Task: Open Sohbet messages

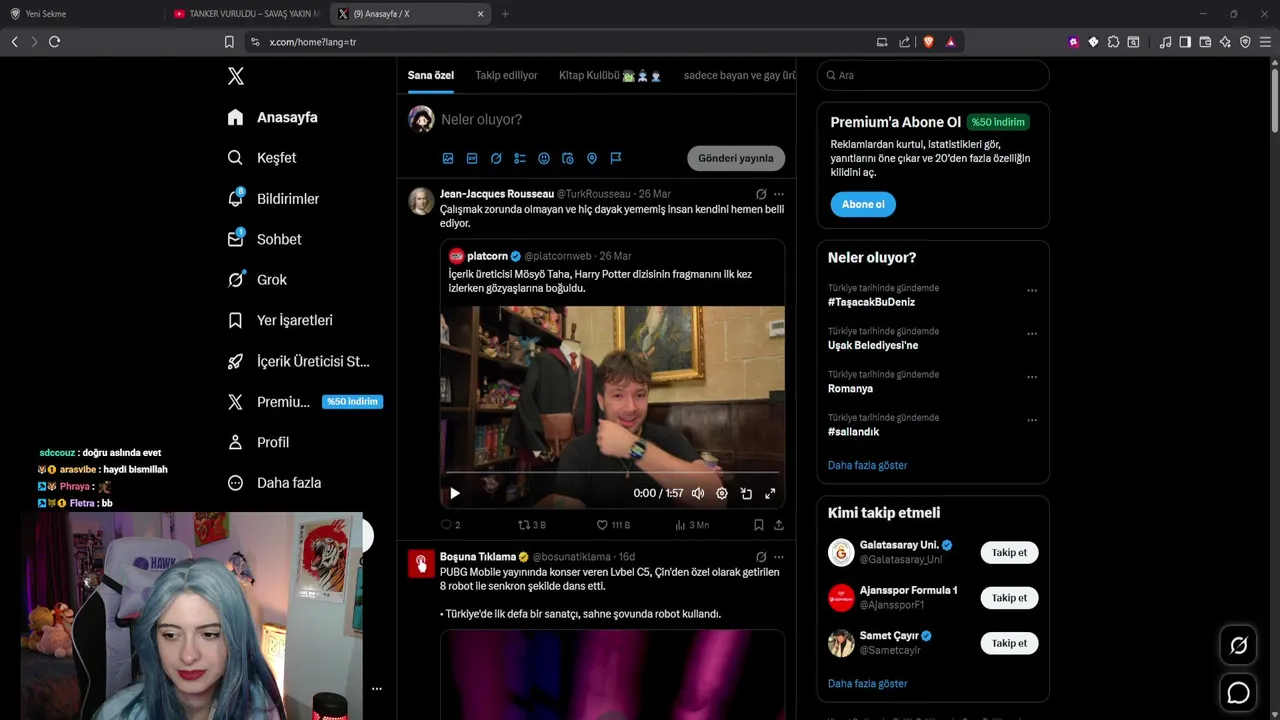Action: tap(264, 239)
